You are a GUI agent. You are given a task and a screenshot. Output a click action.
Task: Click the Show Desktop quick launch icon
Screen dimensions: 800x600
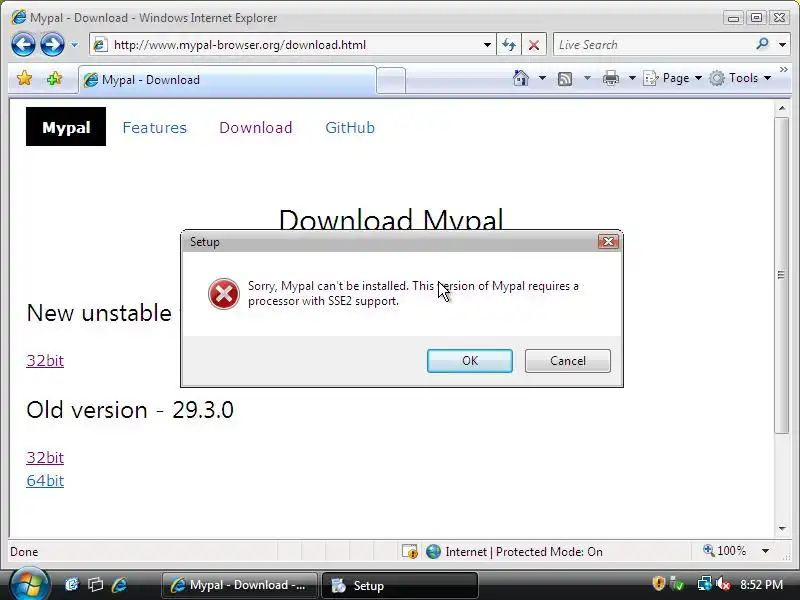[x=72, y=585]
